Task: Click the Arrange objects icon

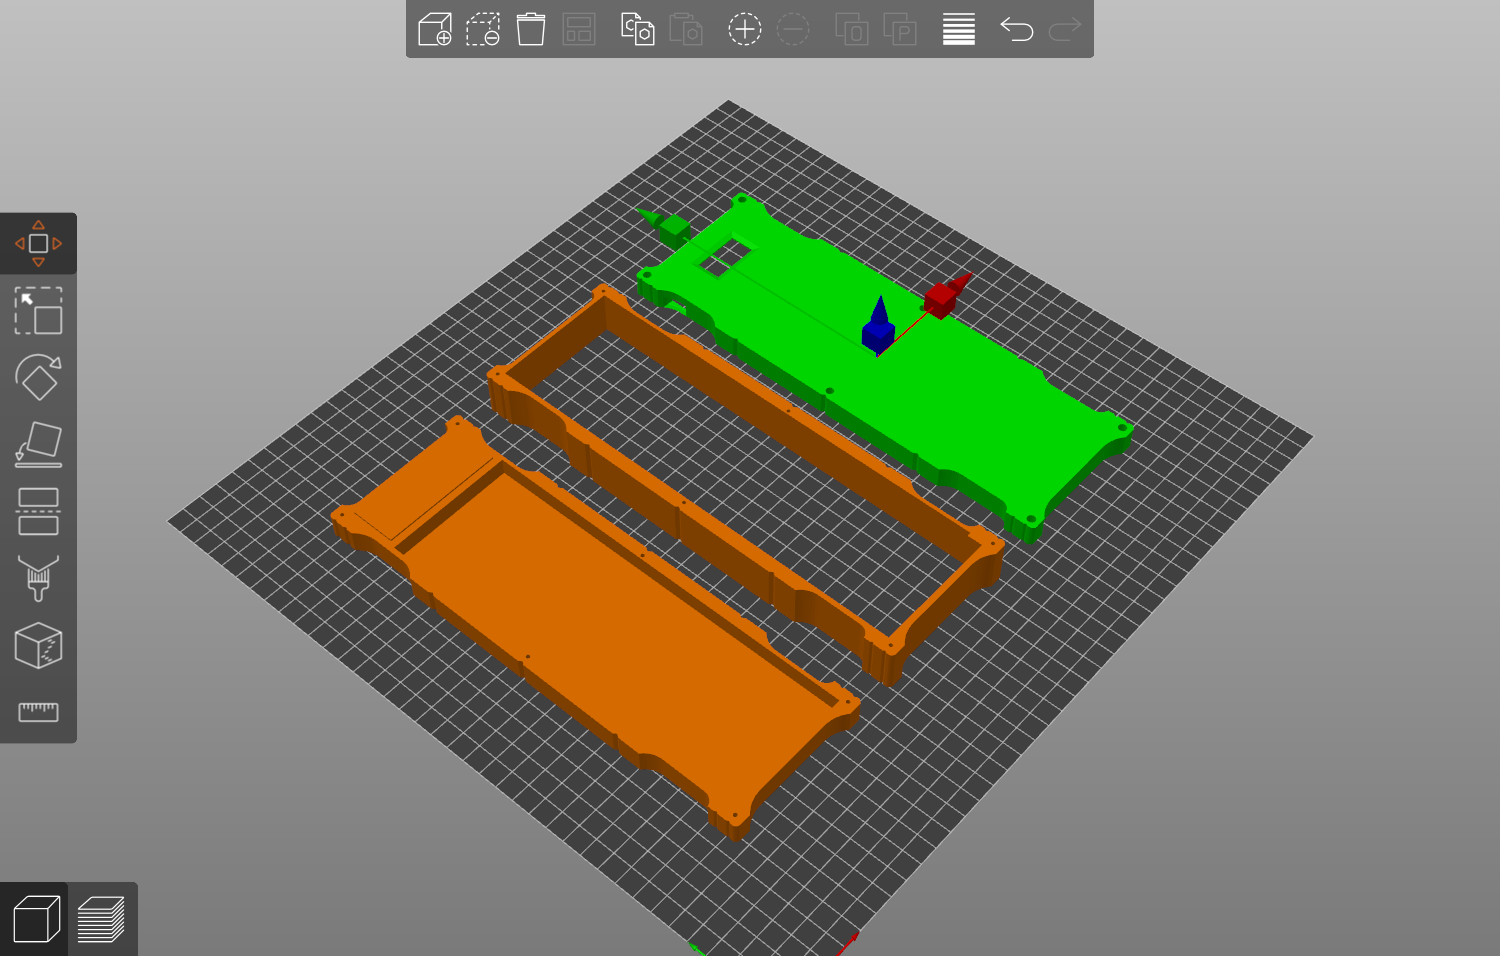Action: (x=579, y=29)
